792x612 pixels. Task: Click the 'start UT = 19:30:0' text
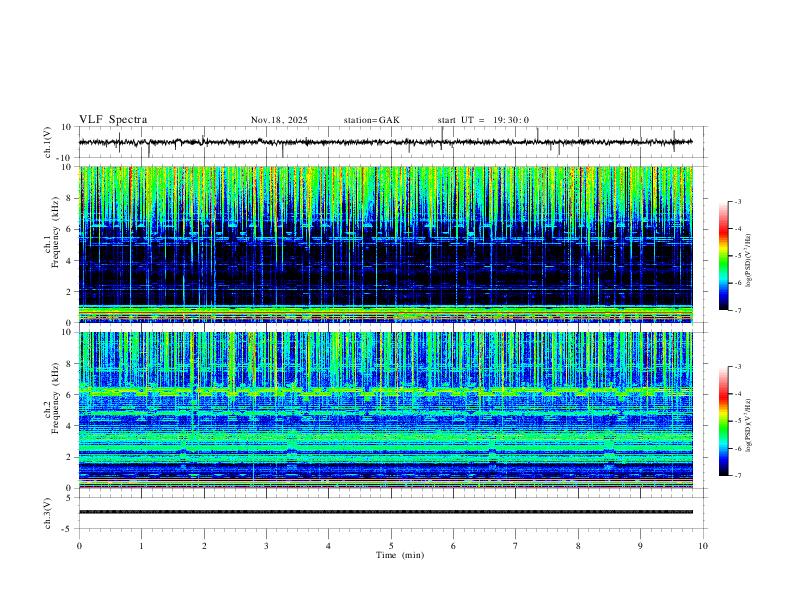483,120
